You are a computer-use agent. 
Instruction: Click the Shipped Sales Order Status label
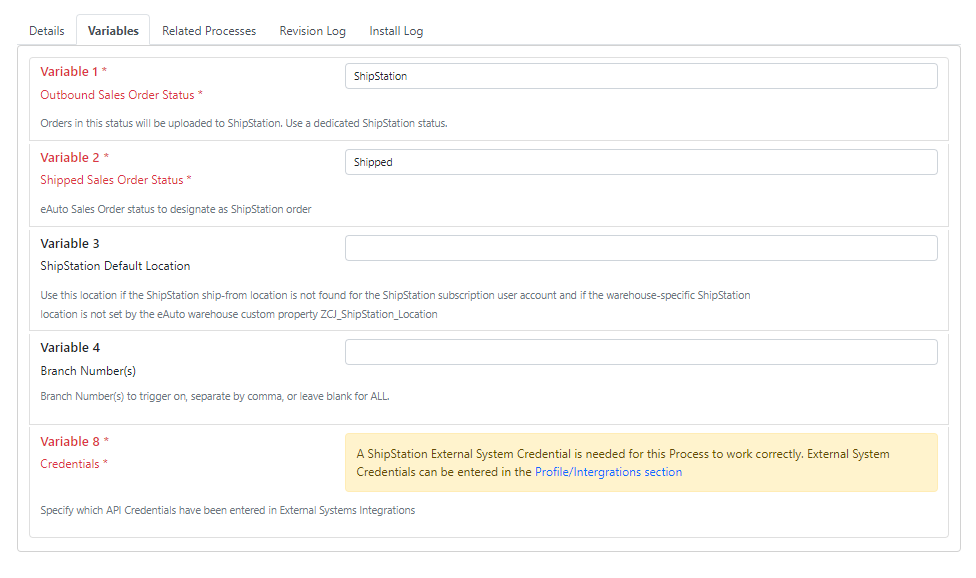116,180
